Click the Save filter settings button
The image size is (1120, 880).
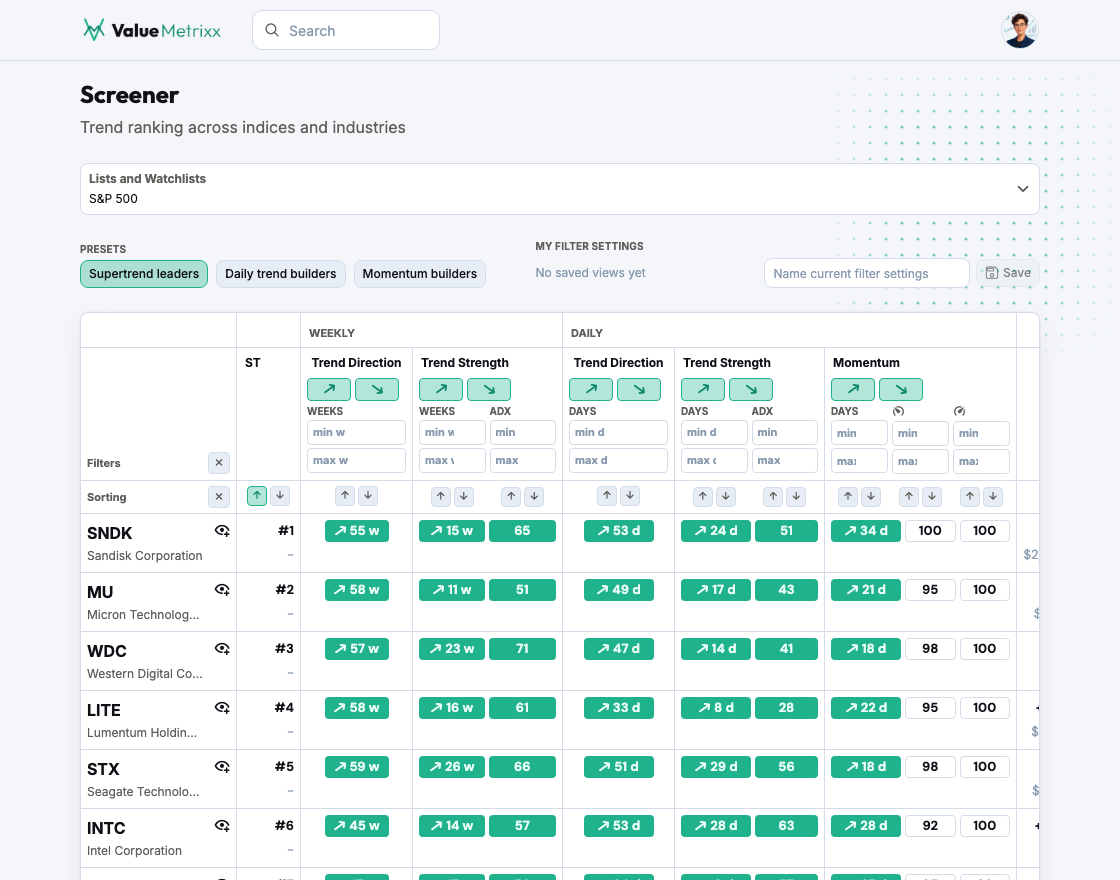point(1008,273)
